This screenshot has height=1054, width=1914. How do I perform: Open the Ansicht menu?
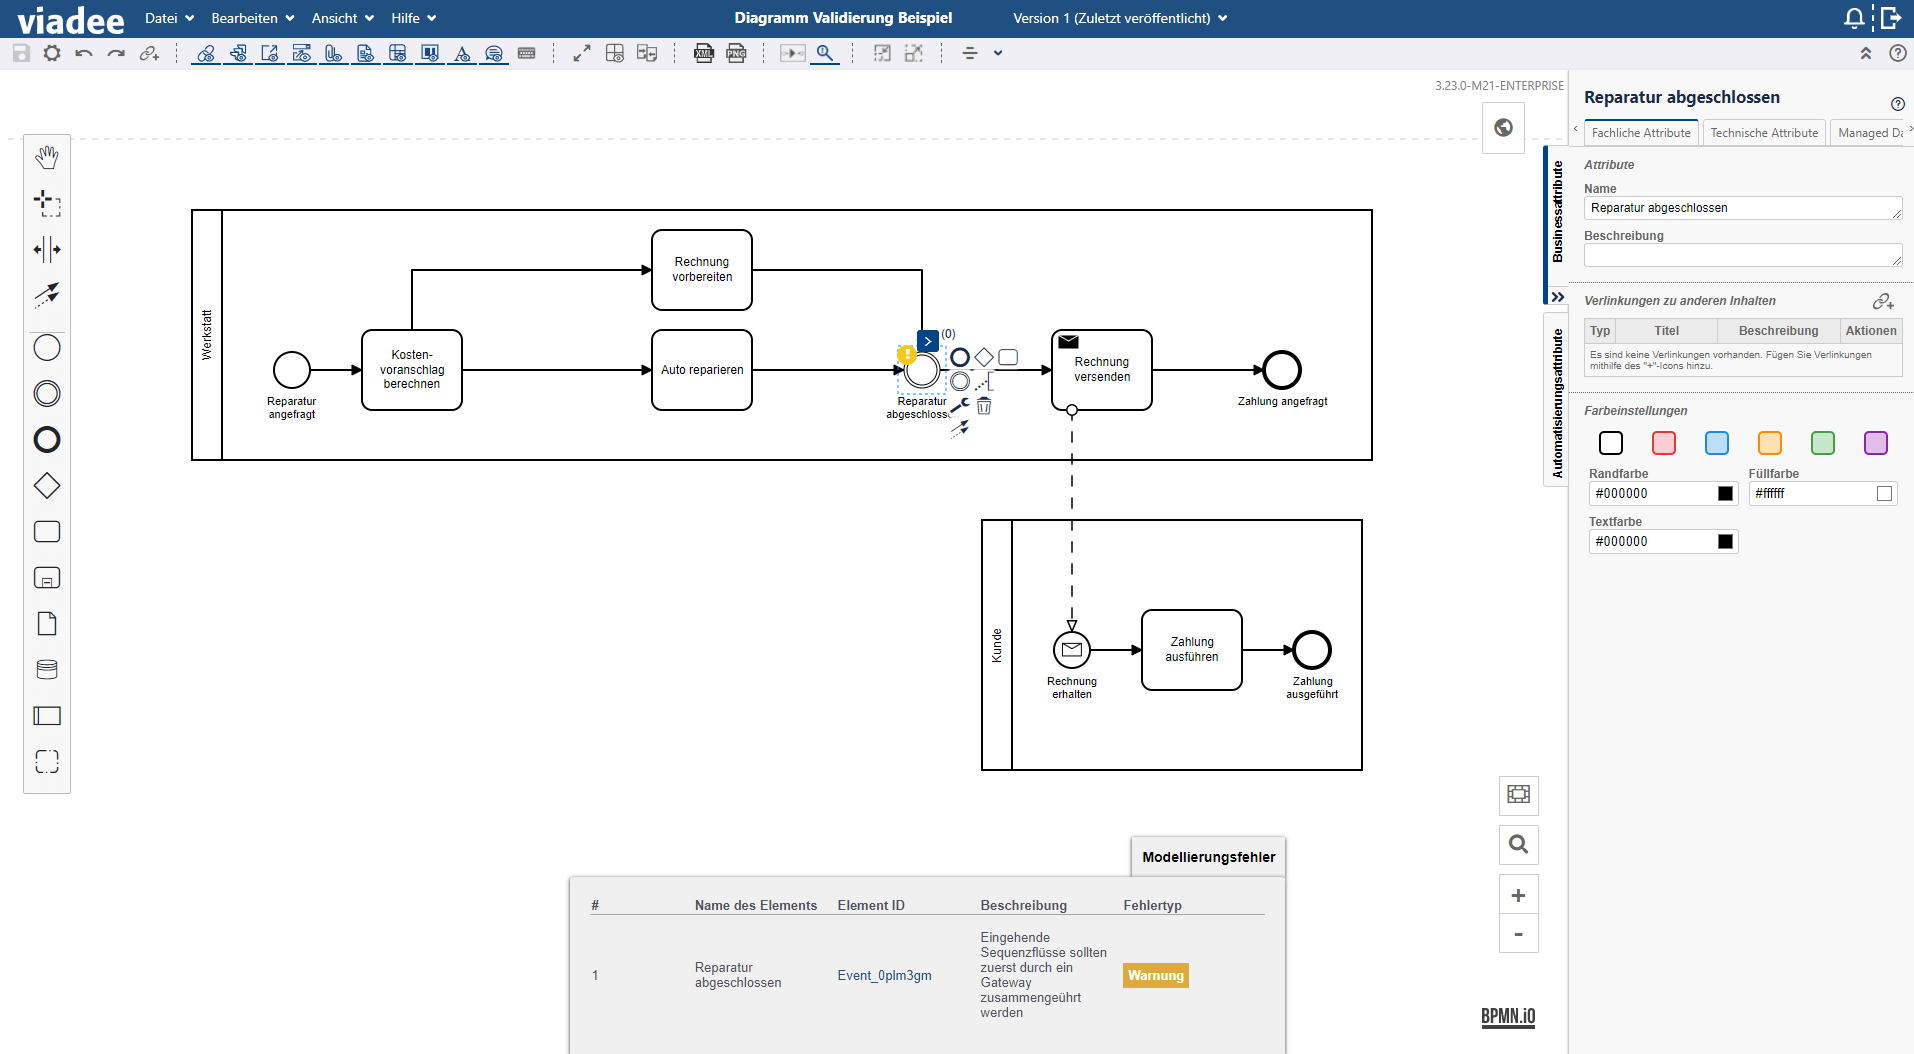pyautogui.click(x=342, y=18)
